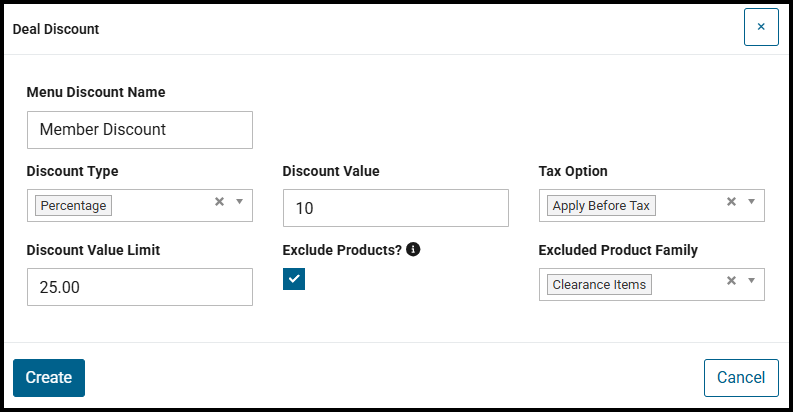Click into the Discount Value field
Image resolution: width=793 pixels, height=412 pixels.
tap(396, 208)
